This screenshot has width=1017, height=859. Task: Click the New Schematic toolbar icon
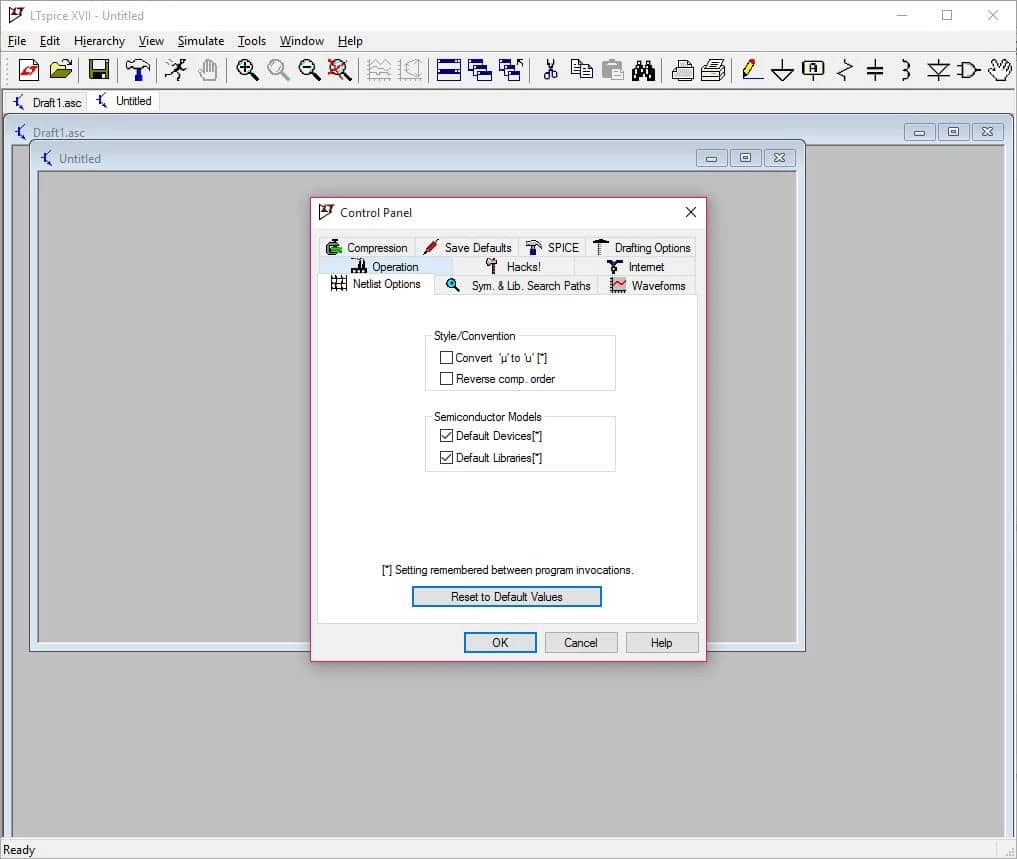tap(29, 69)
